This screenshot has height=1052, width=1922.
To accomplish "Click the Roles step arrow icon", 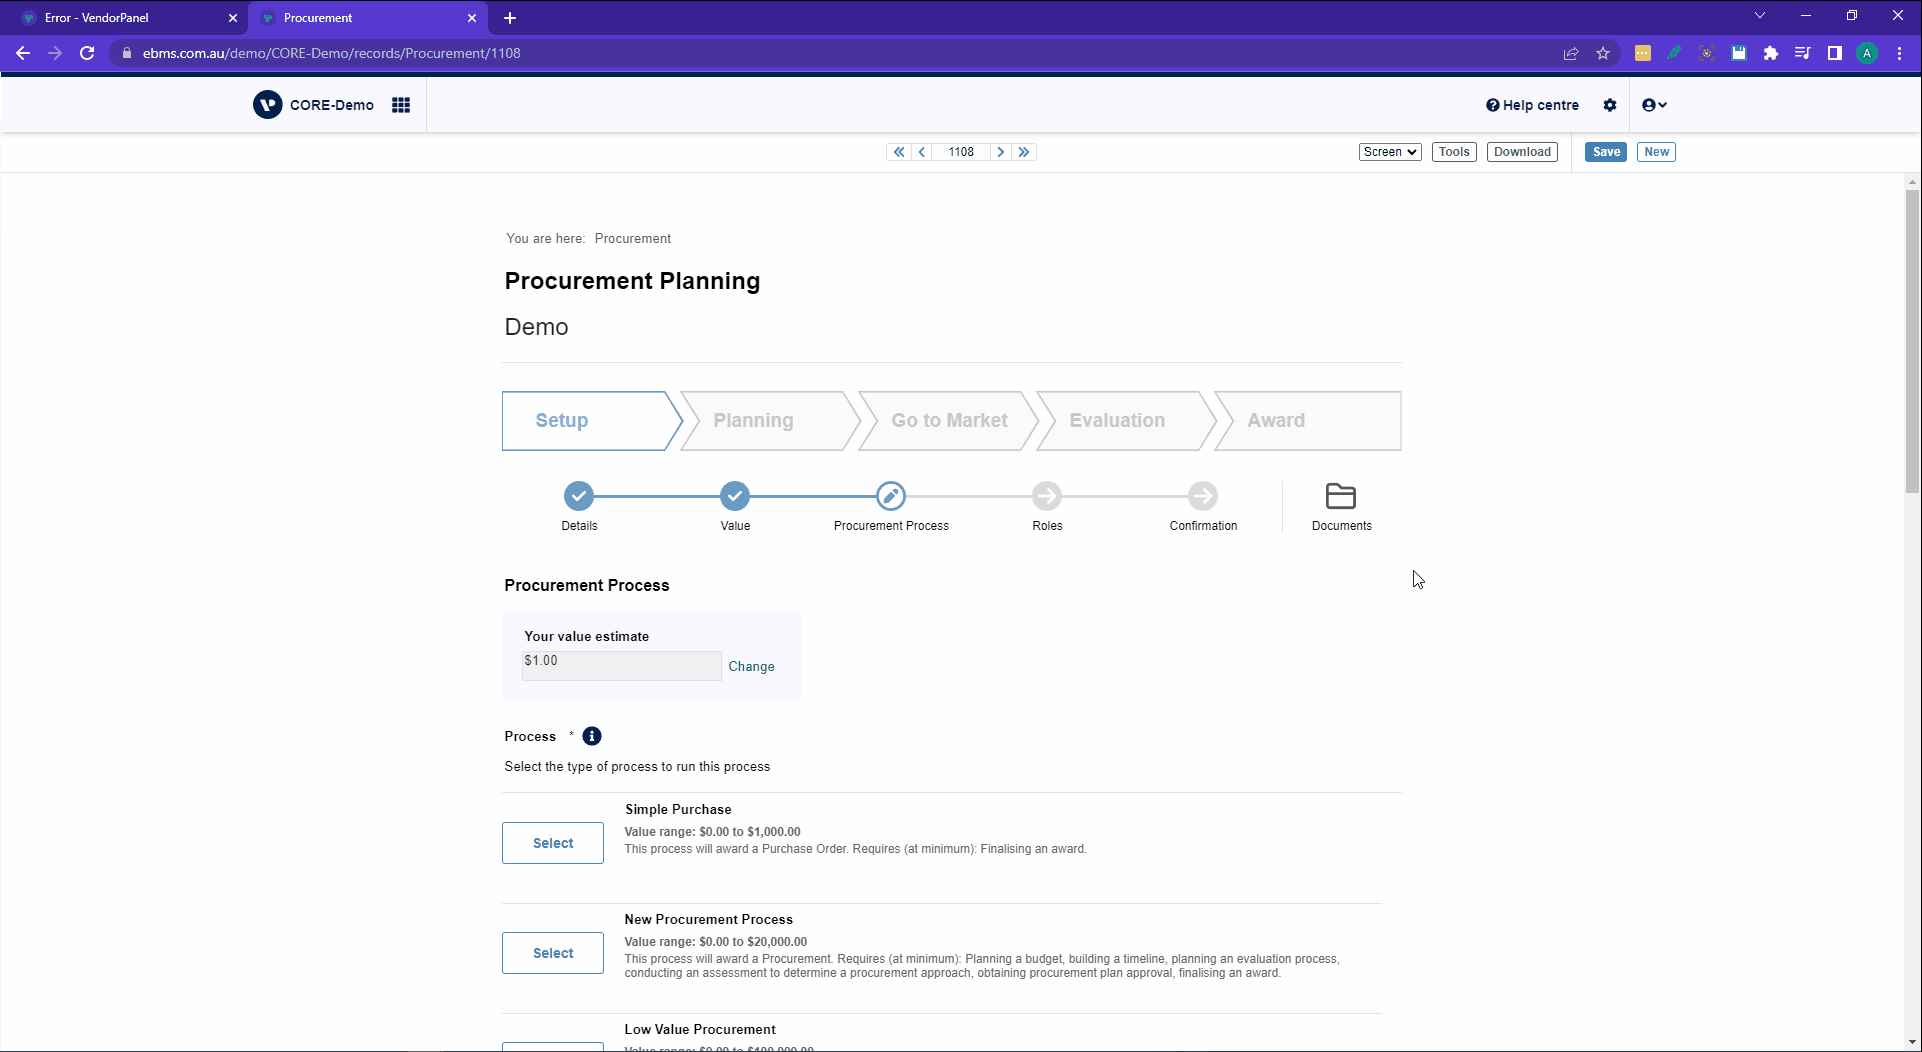I will 1047,496.
